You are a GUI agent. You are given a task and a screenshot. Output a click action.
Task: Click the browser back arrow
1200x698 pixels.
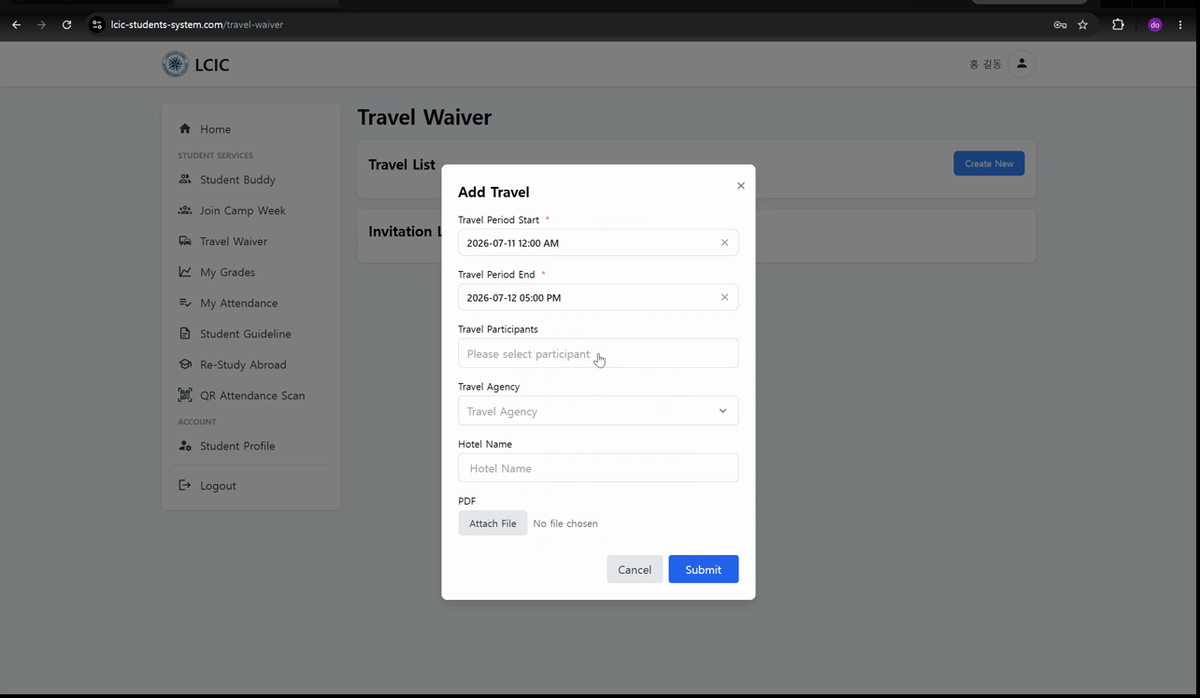point(16,25)
